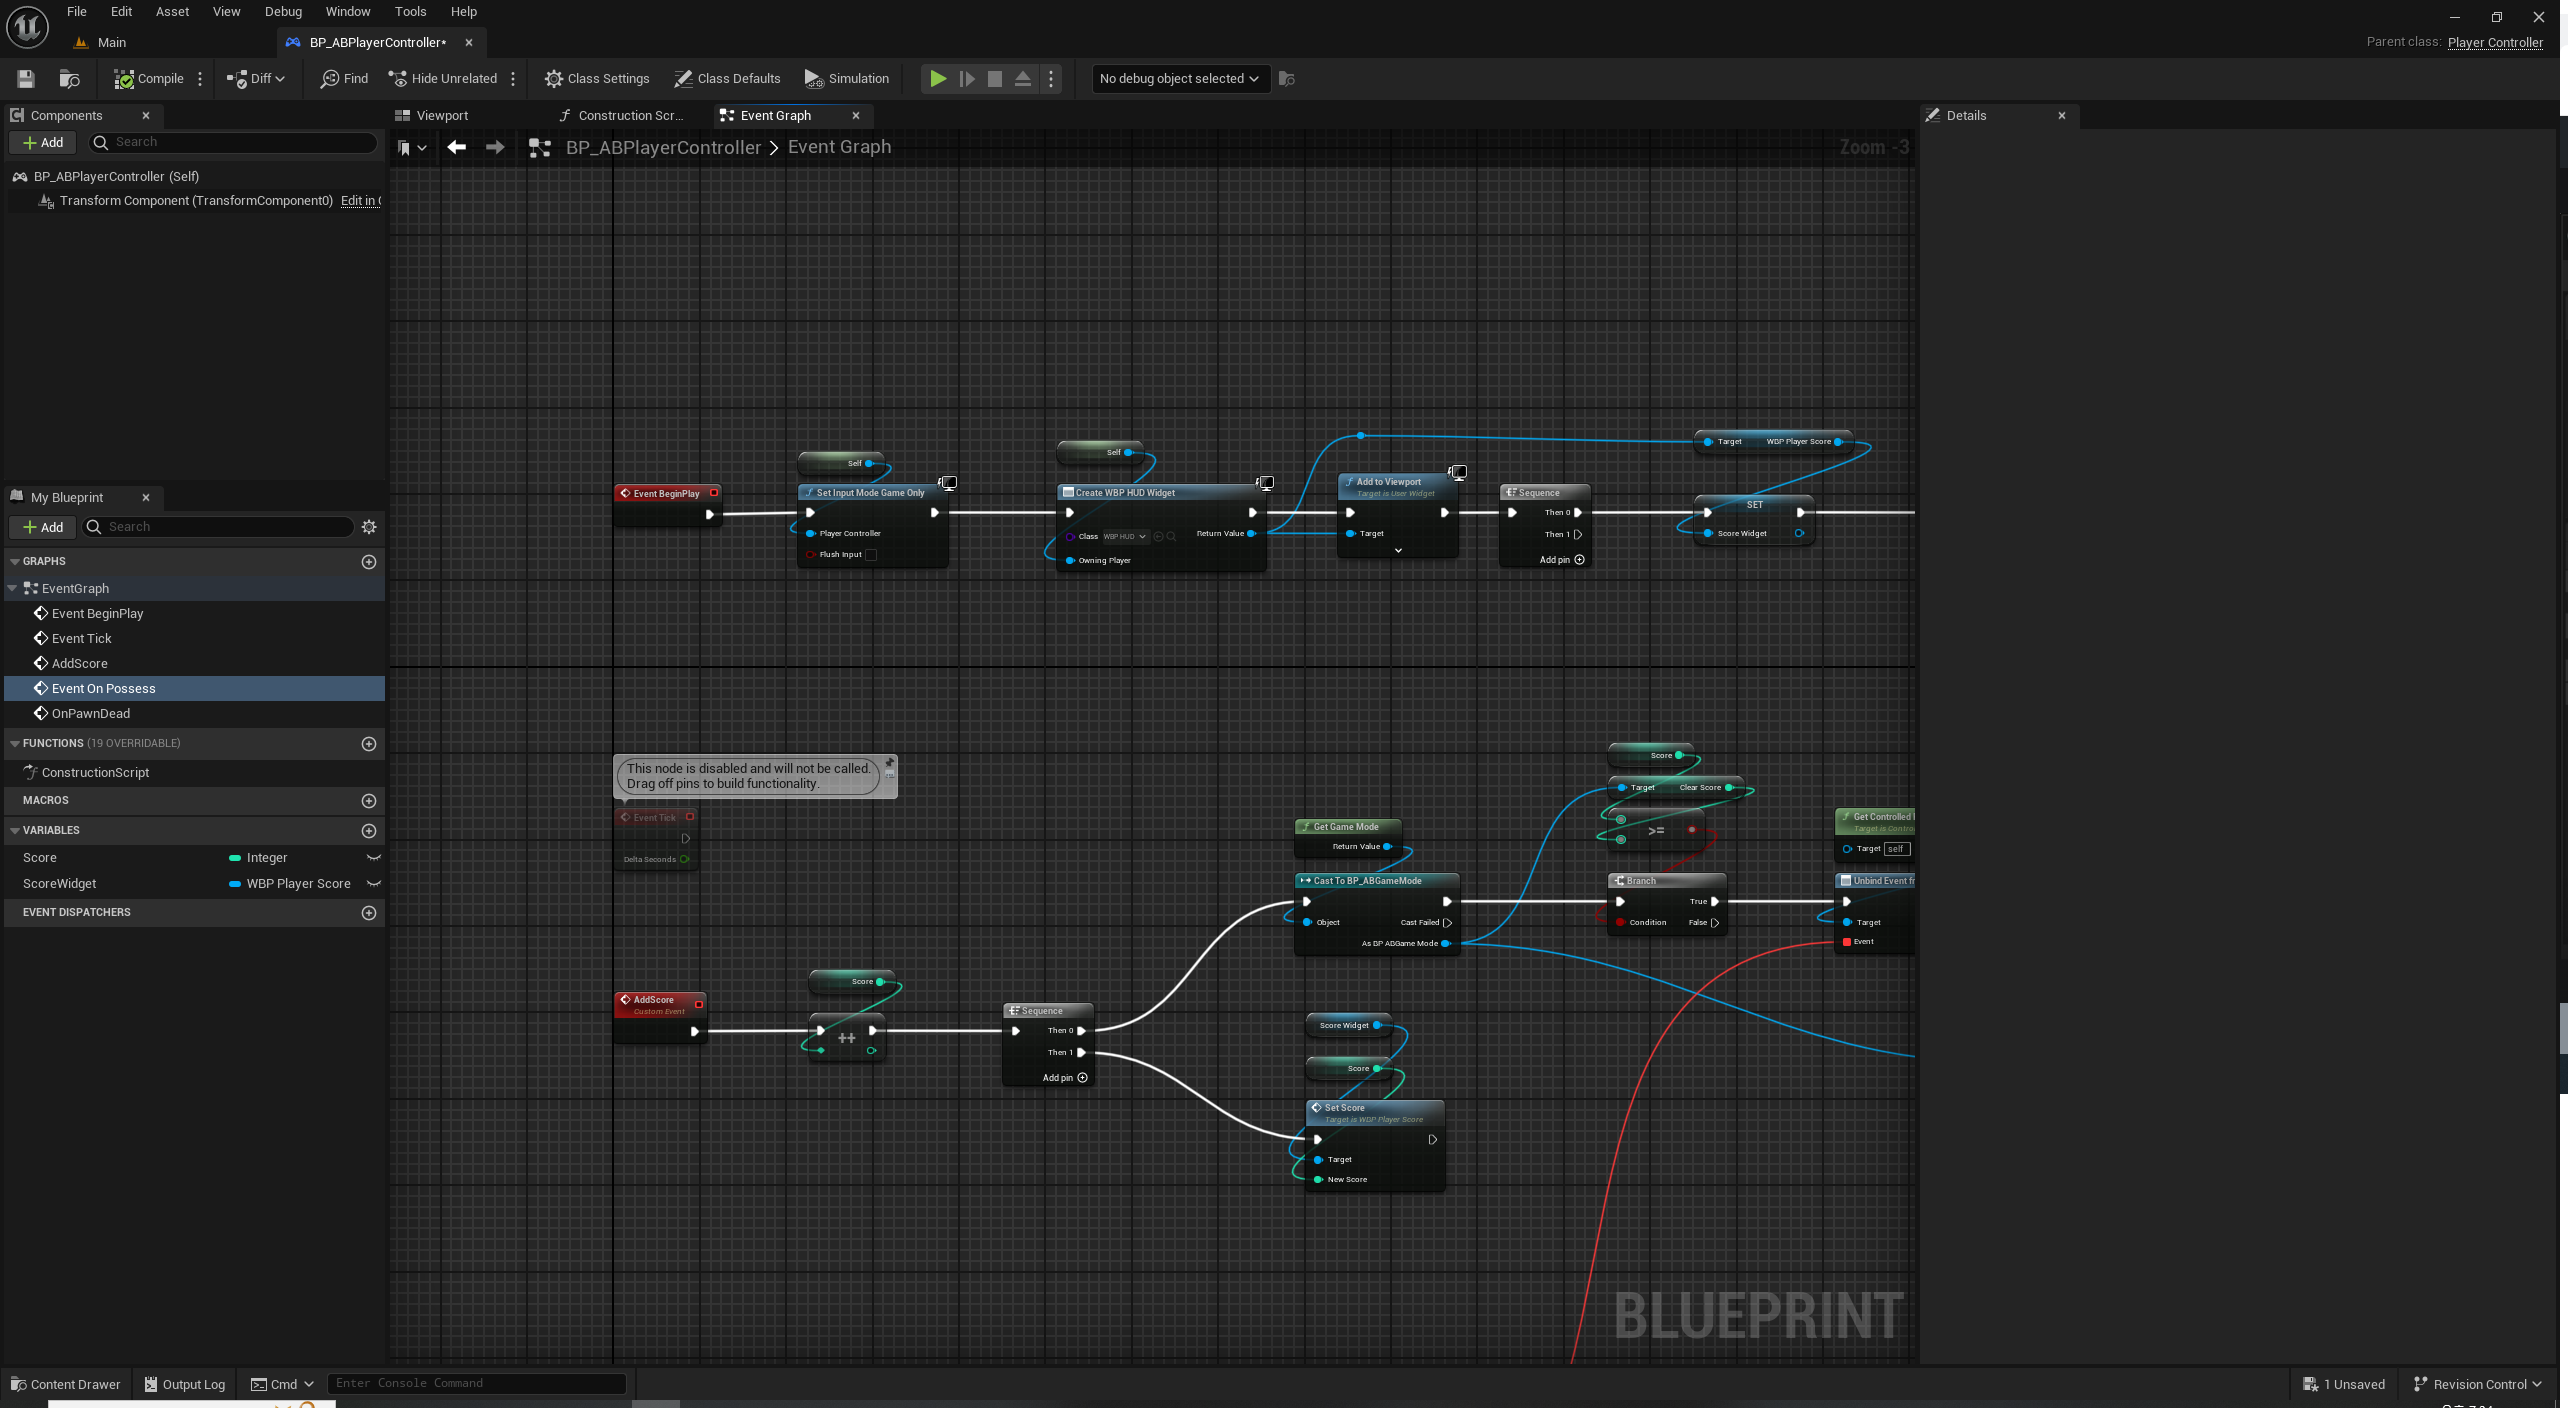Open the Diff dropdown
The height and width of the screenshot is (1408, 2568).
click(255, 79)
